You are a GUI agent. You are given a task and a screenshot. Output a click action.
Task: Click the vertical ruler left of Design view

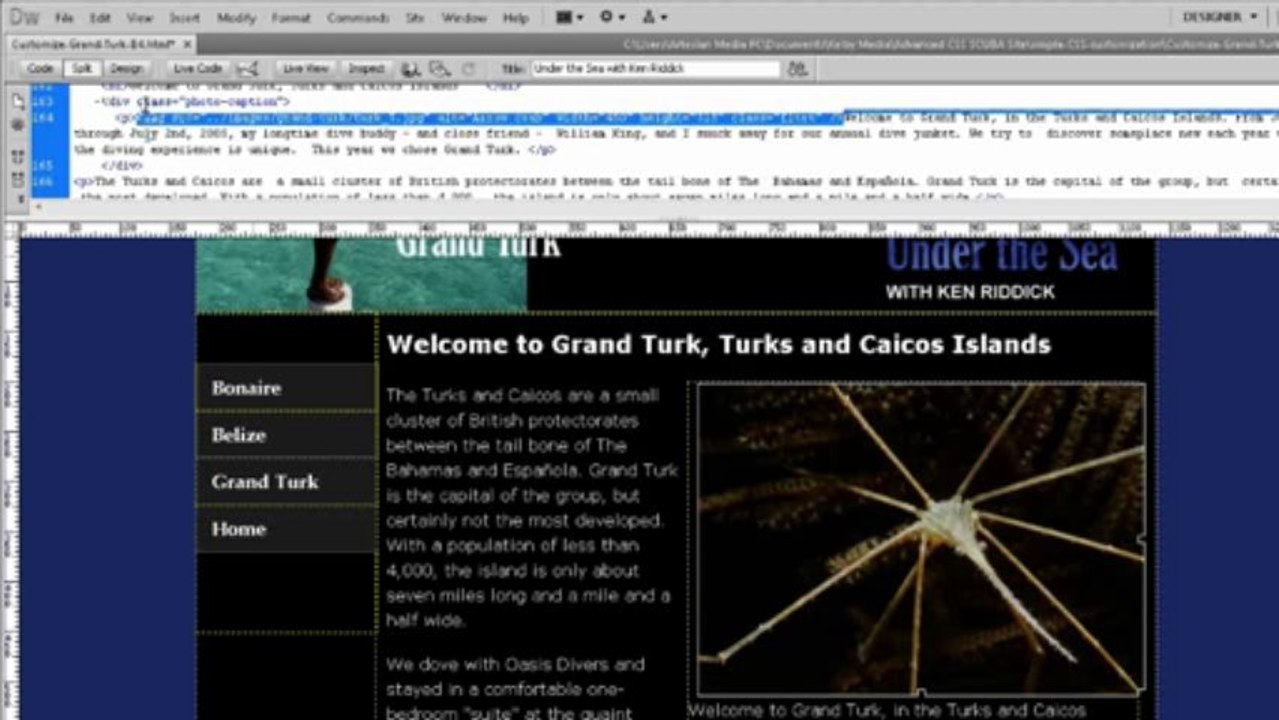pyautogui.click(x=9, y=478)
